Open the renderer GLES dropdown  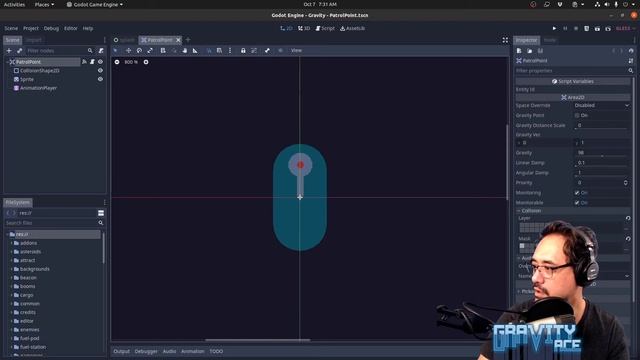(625, 29)
